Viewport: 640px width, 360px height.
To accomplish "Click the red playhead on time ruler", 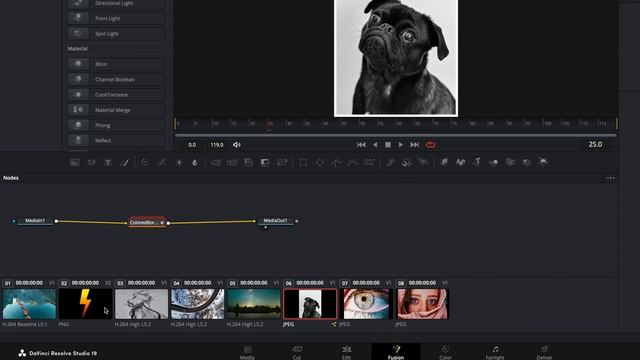I will tap(268, 124).
